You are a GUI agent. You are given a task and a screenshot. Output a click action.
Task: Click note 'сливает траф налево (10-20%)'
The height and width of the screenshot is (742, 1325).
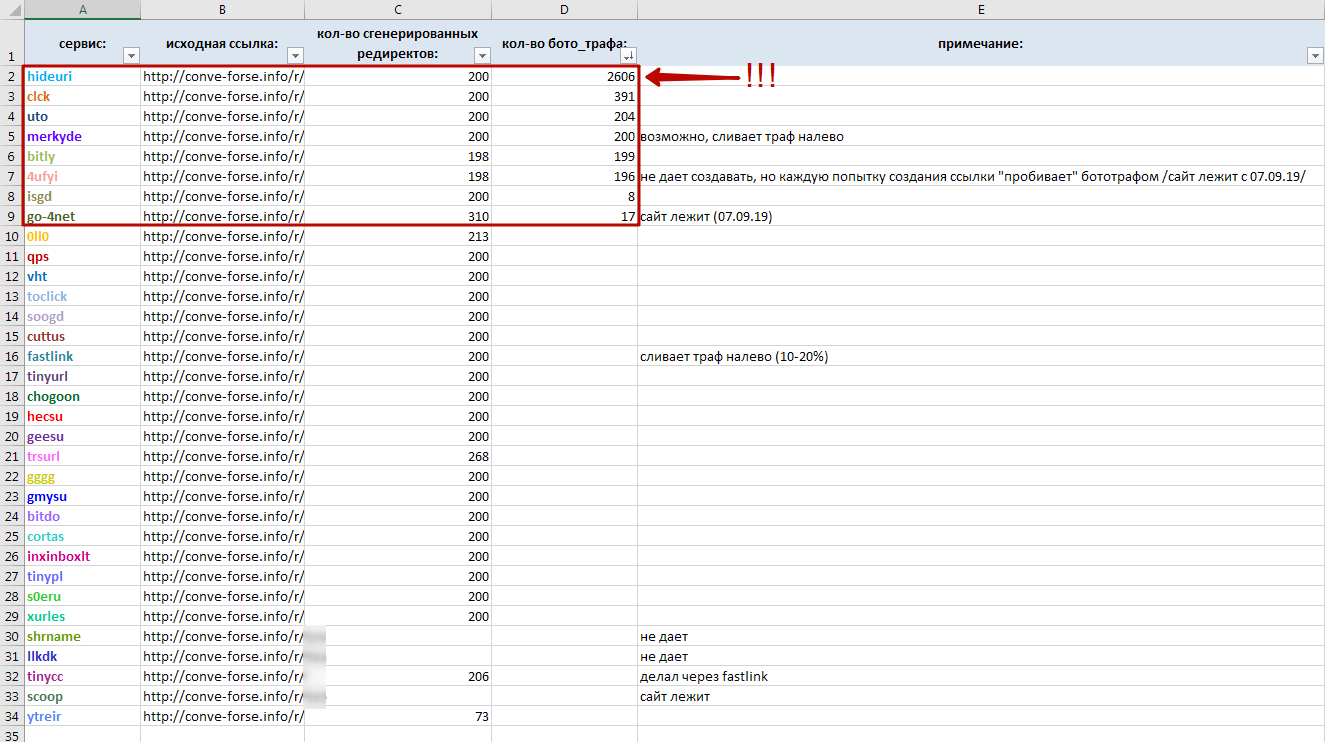click(x=734, y=356)
